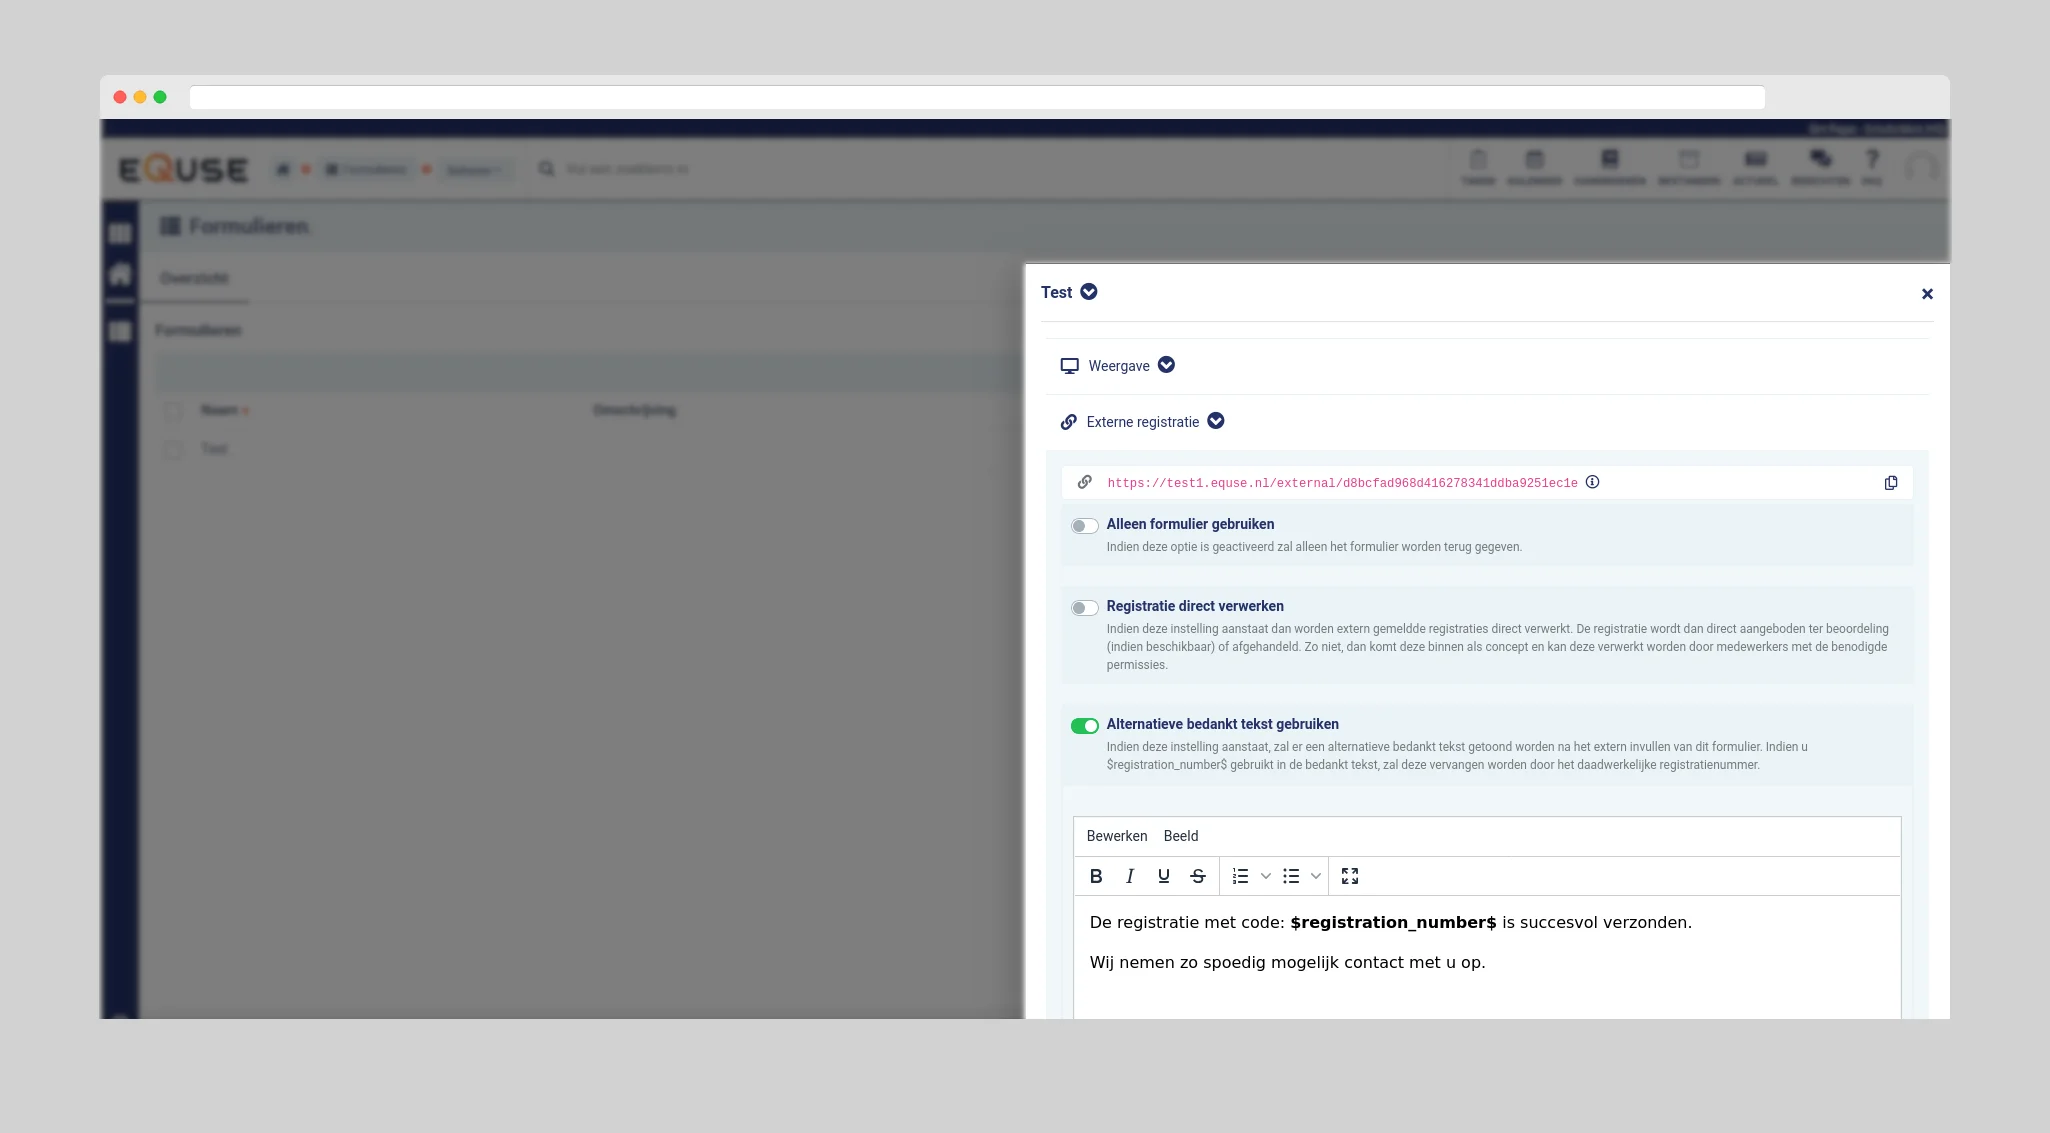Enable Alleen formulier gebruiken switch
2050x1133 pixels.
tap(1084, 526)
